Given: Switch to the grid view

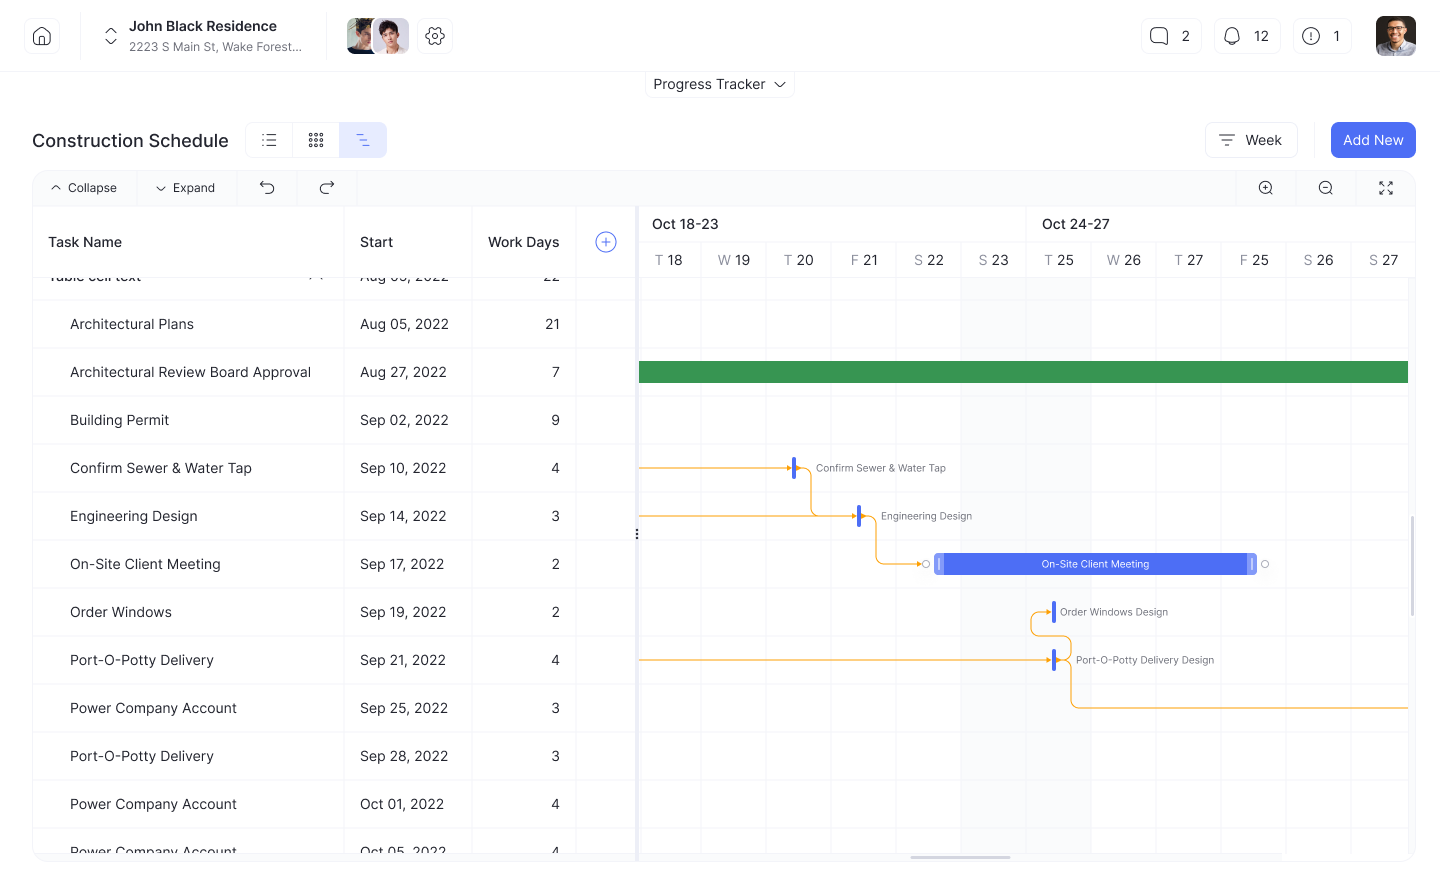Looking at the screenshot, I should pyautogui.click(x=316, y=140).
